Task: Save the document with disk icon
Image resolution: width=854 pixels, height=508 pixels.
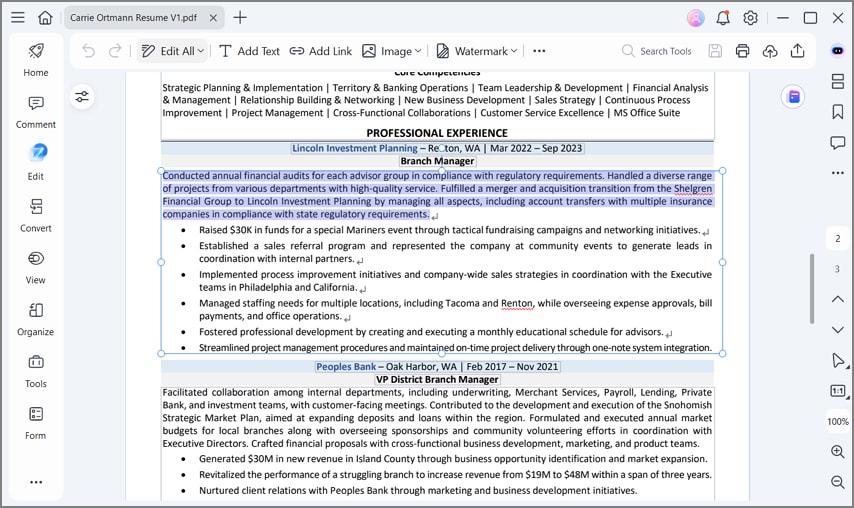Action: (x=715, y=51)
